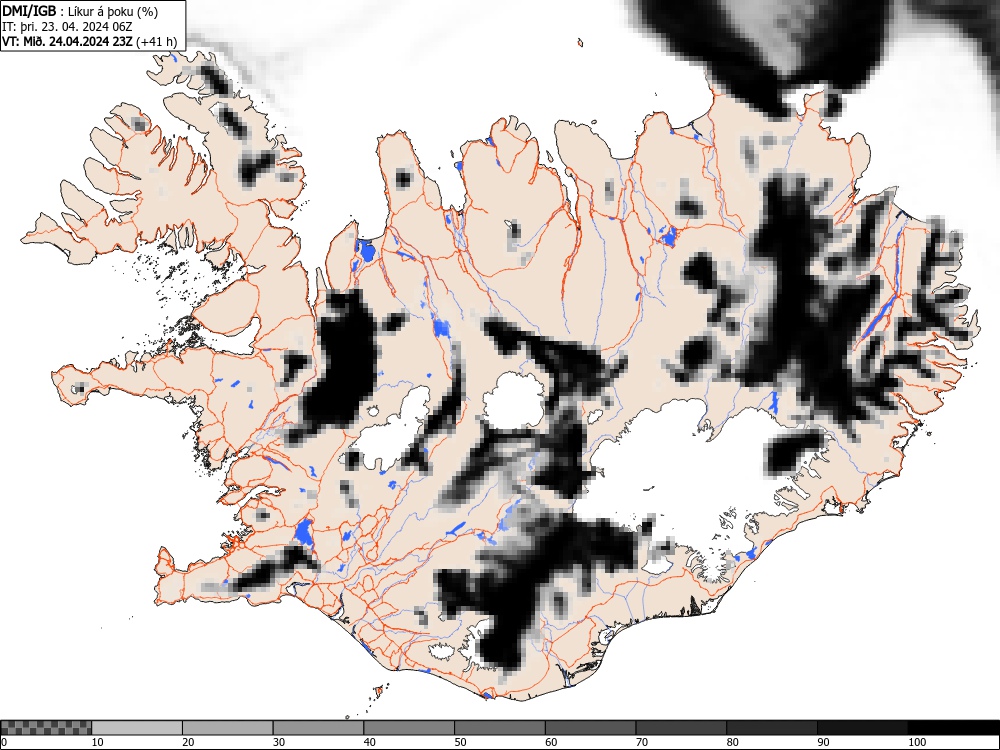Click the '(+41 h)' forecast offset text
The image size is (1000, 750).
[x=156, y=42]
